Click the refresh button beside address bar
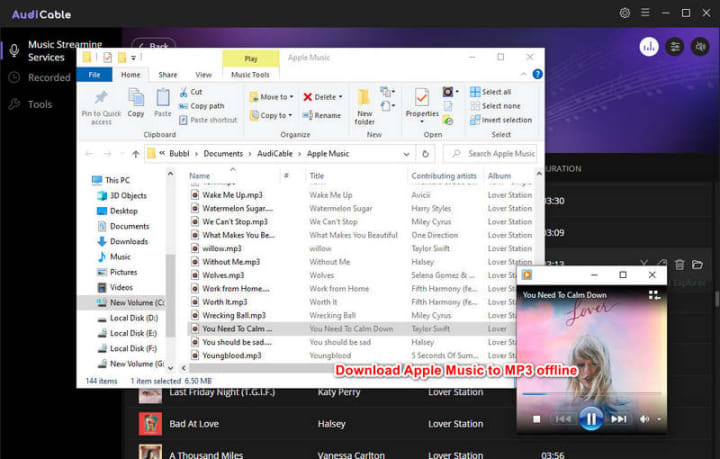 (425, 154)
